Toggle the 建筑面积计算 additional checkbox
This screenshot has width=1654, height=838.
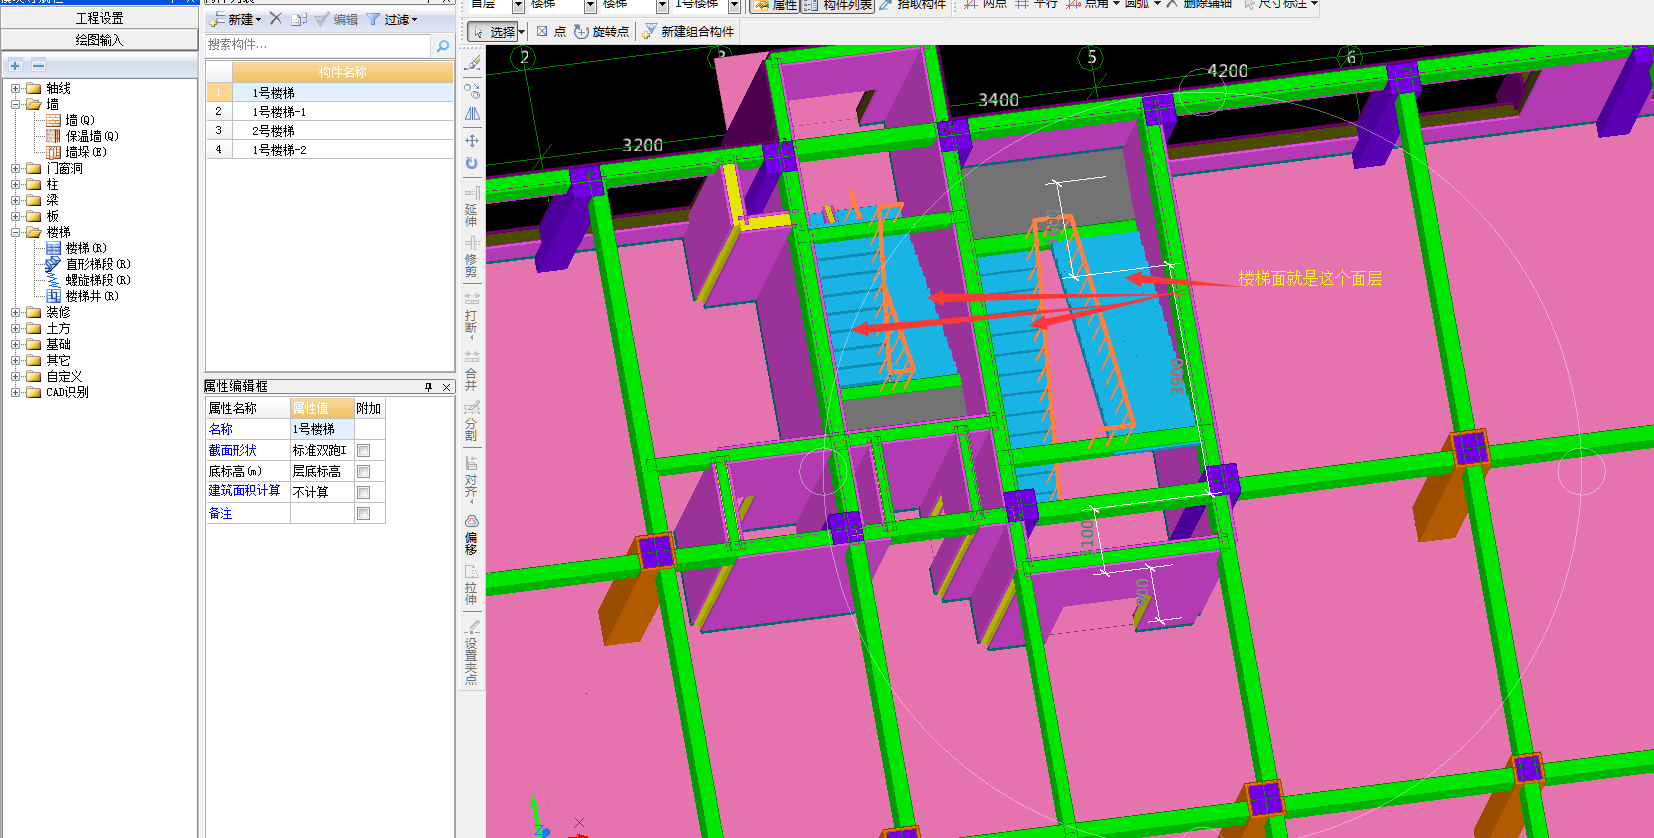pos(364,493)
